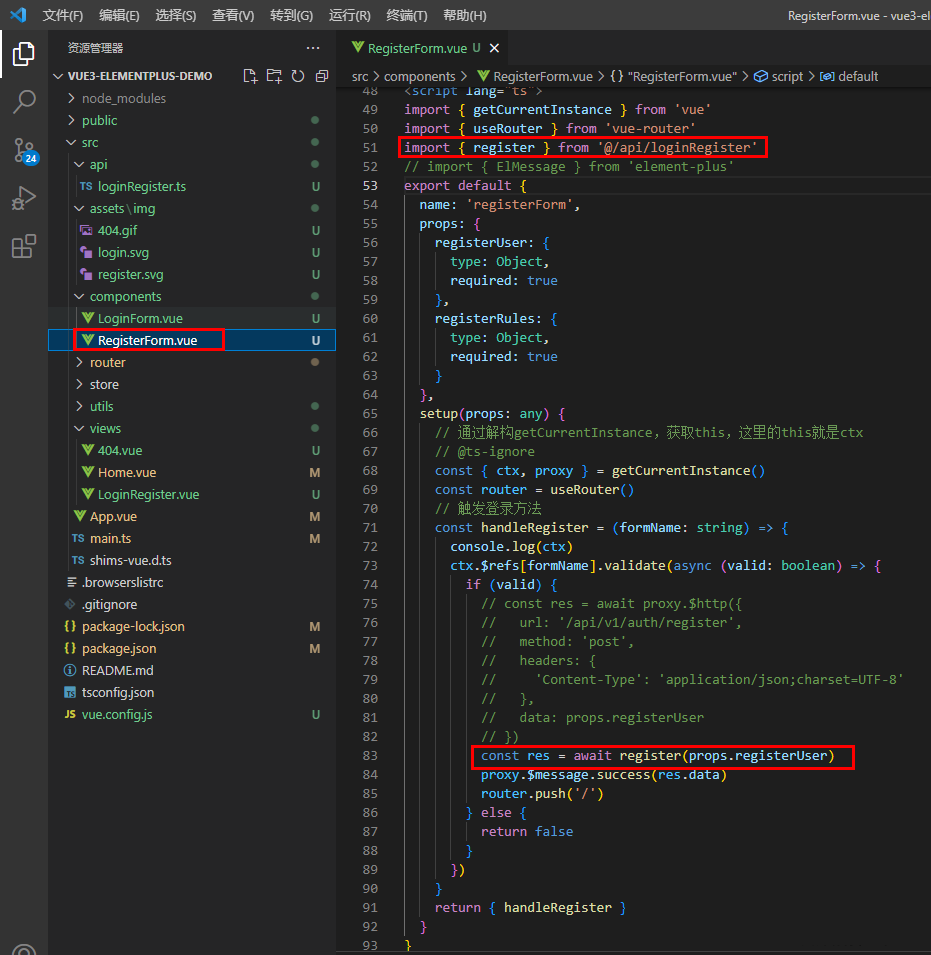This screenshot has width=931, height=955.
Task: Open LoginRegister.vue under views
Action: pos(148,495)
